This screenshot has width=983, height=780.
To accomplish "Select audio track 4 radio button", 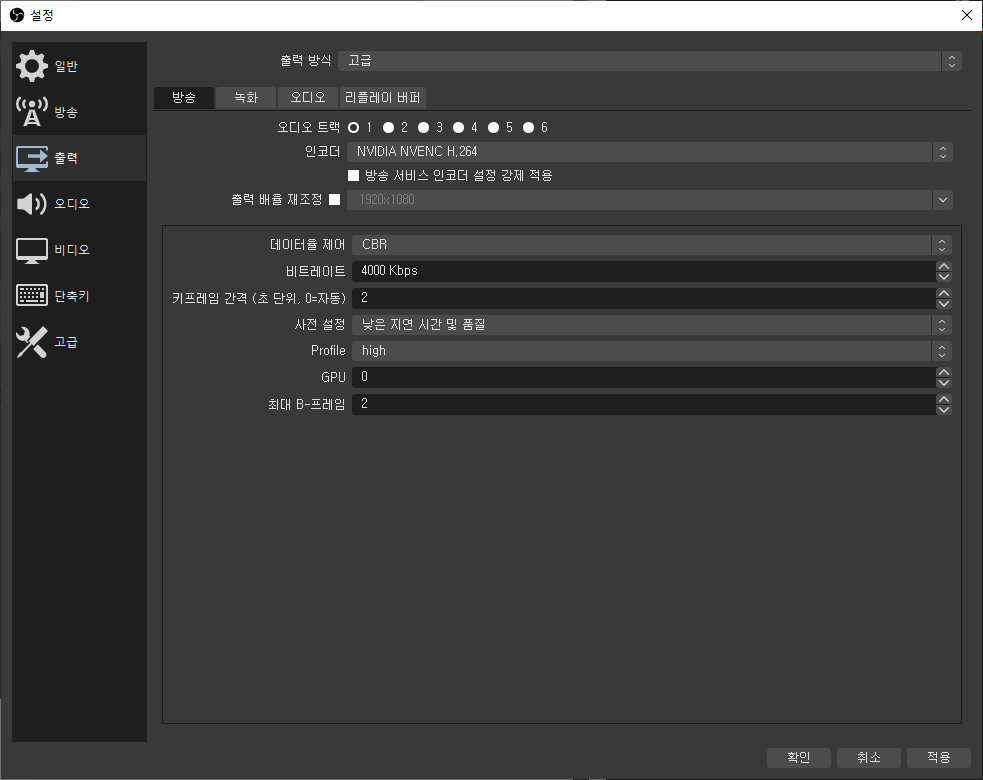I will point(459,127).
